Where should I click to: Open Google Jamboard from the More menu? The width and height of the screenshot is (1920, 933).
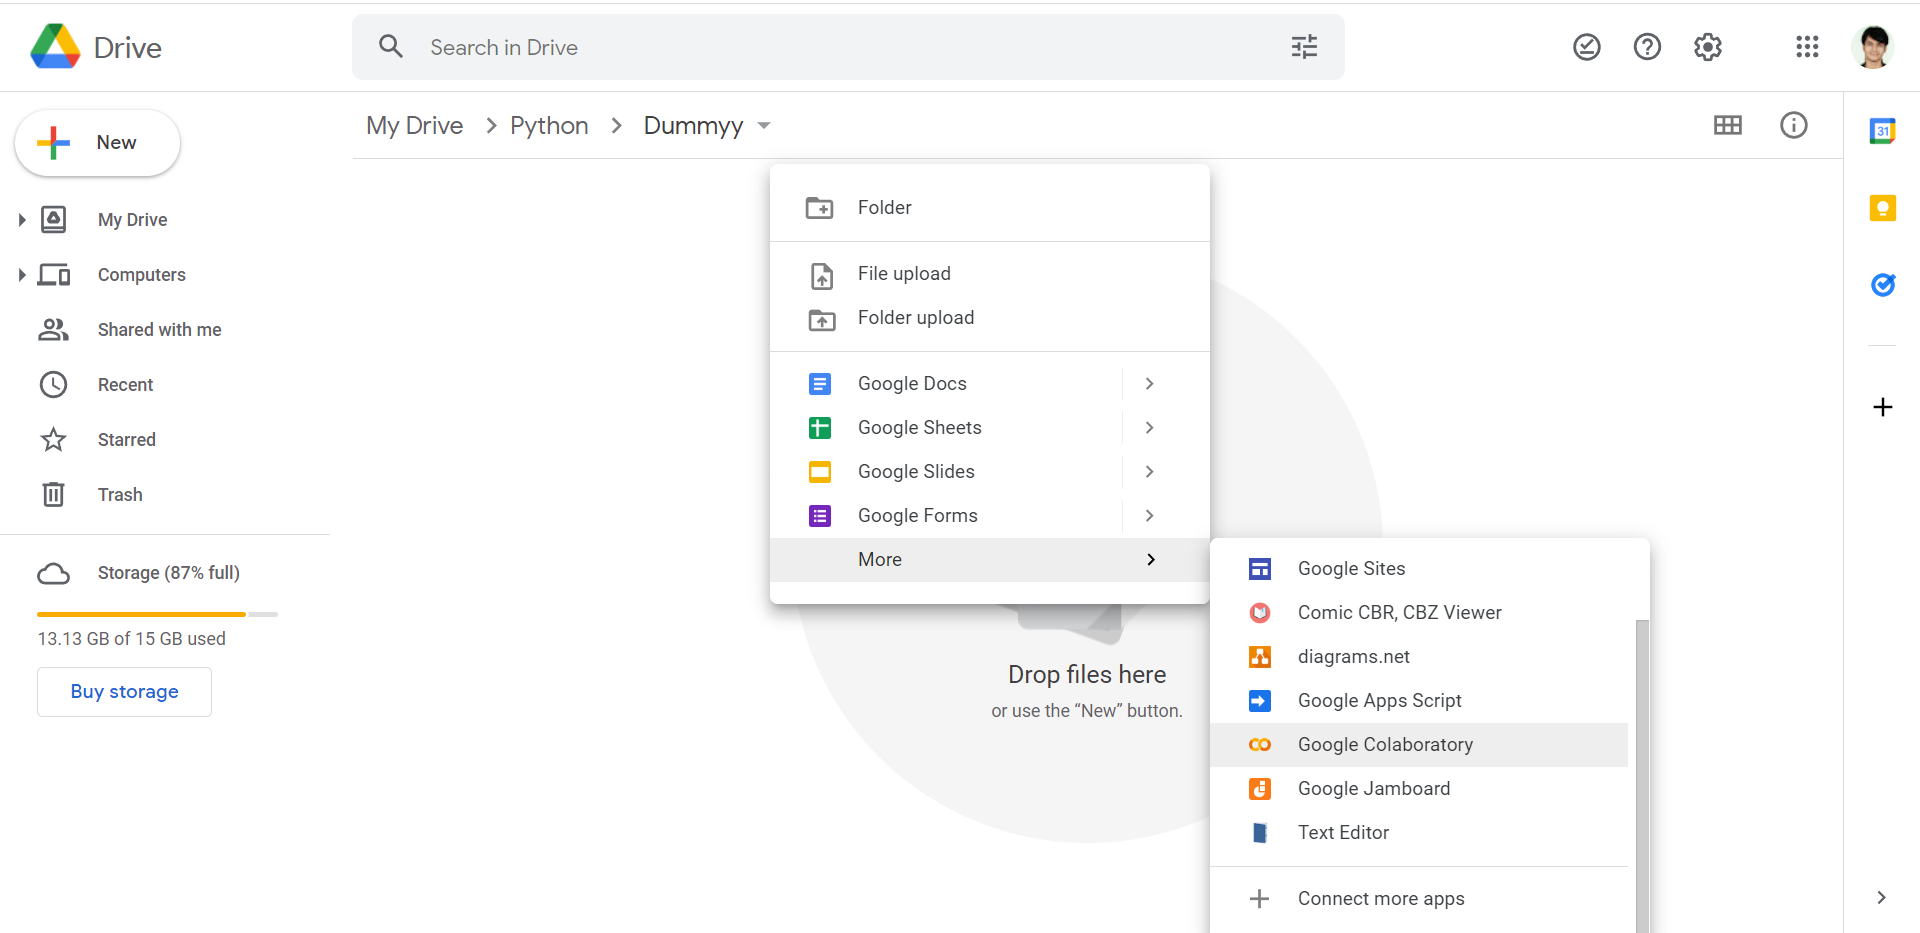pos(1373,788)
